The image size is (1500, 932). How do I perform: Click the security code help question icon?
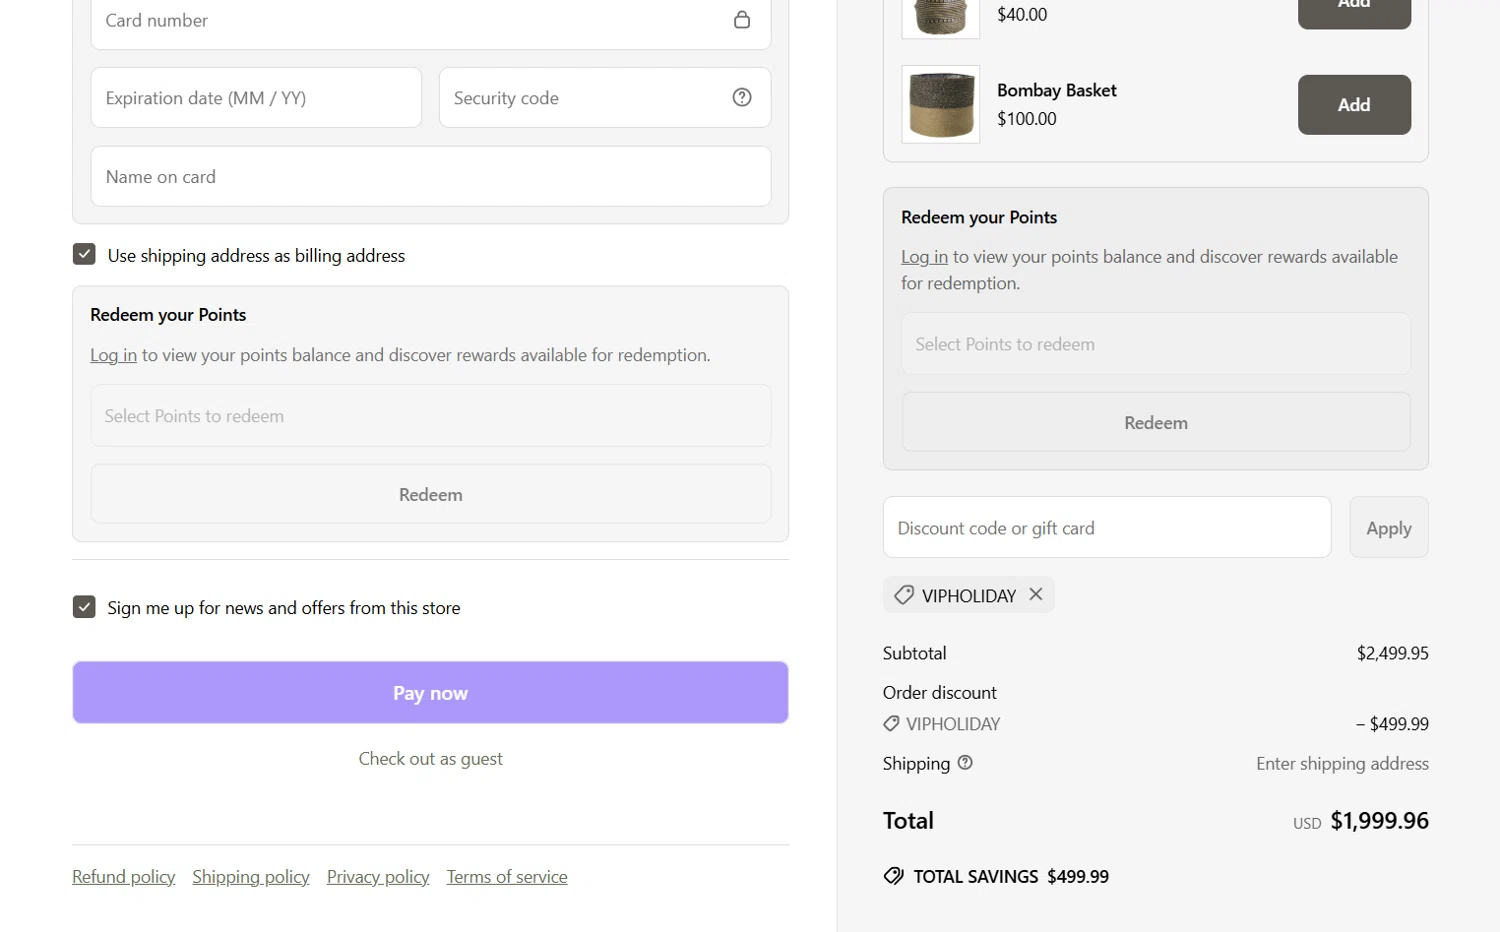click(x=742, y=97)
